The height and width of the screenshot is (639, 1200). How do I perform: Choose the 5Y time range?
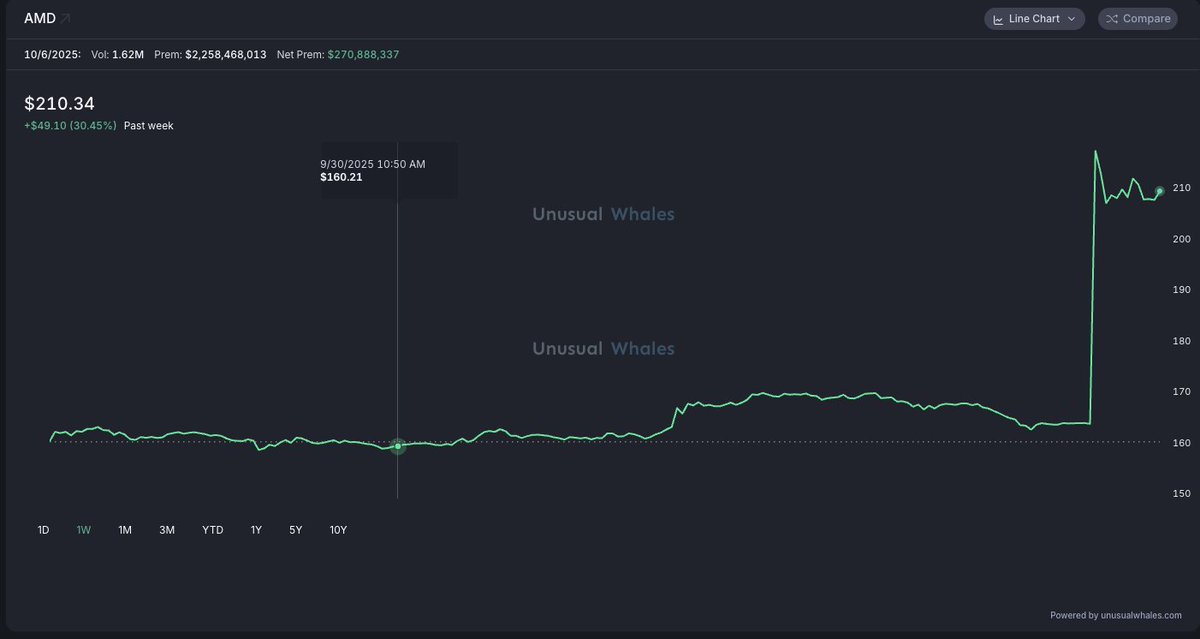(295, 530)
